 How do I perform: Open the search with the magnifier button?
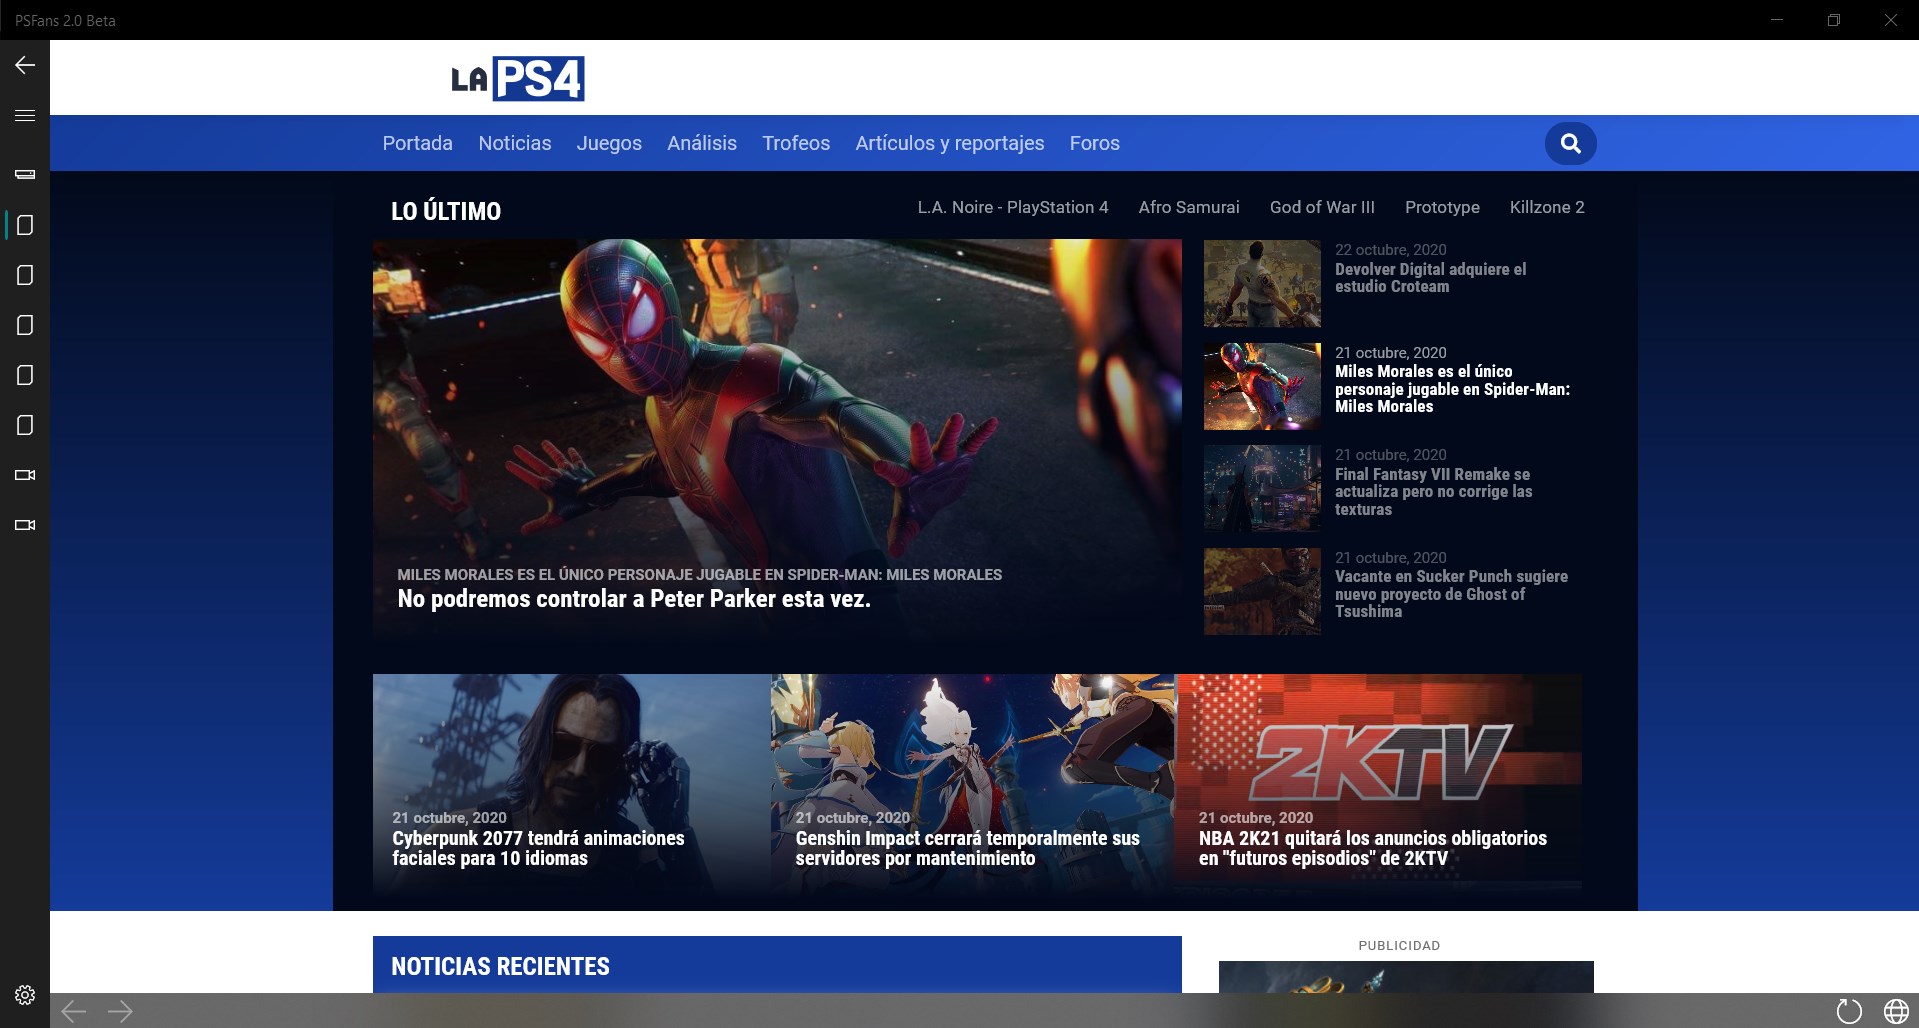click(x=1570, y=143)
